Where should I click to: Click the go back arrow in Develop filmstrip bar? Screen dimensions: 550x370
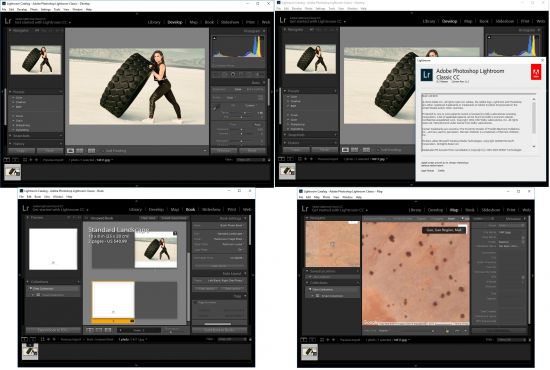click(31, 160)
